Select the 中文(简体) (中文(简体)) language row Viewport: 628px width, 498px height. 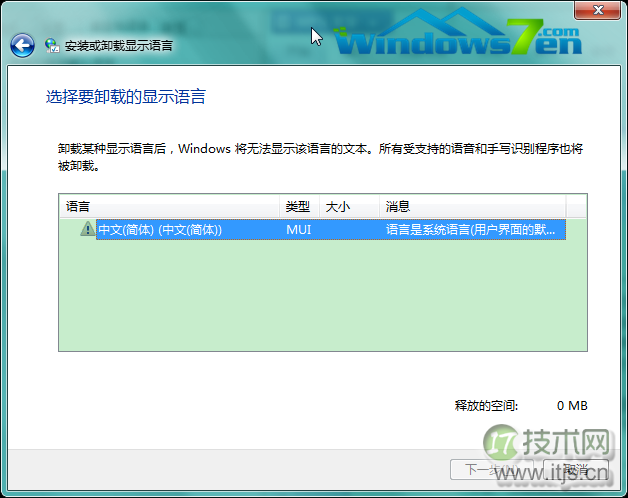[x=331, y=230]
